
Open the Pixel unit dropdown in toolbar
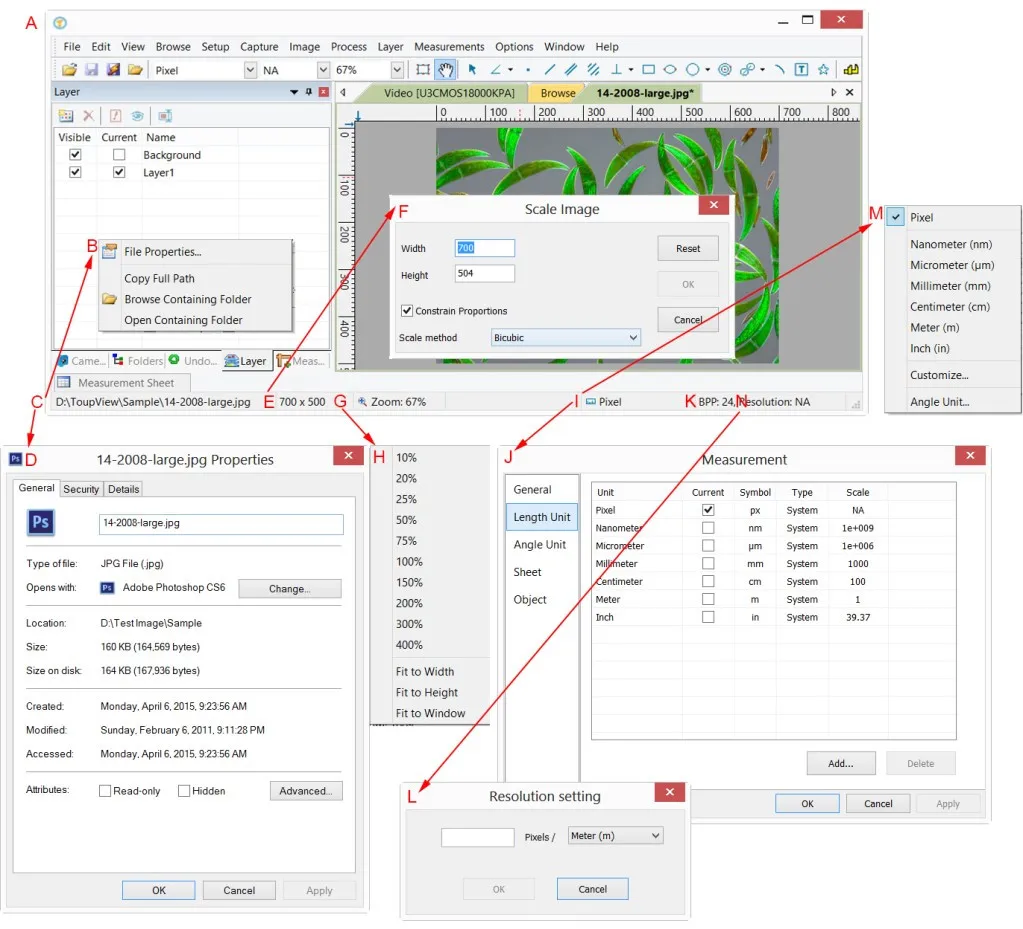(x=250, y=70)
